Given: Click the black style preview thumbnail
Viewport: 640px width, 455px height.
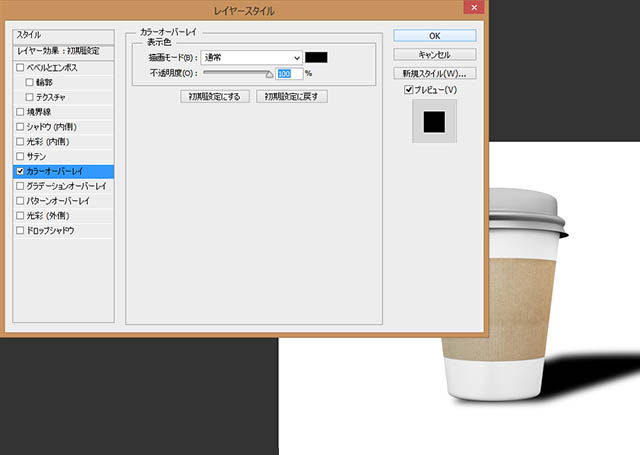Looking at the screenshot, I should pyautogui.click(x=434, y=121).
